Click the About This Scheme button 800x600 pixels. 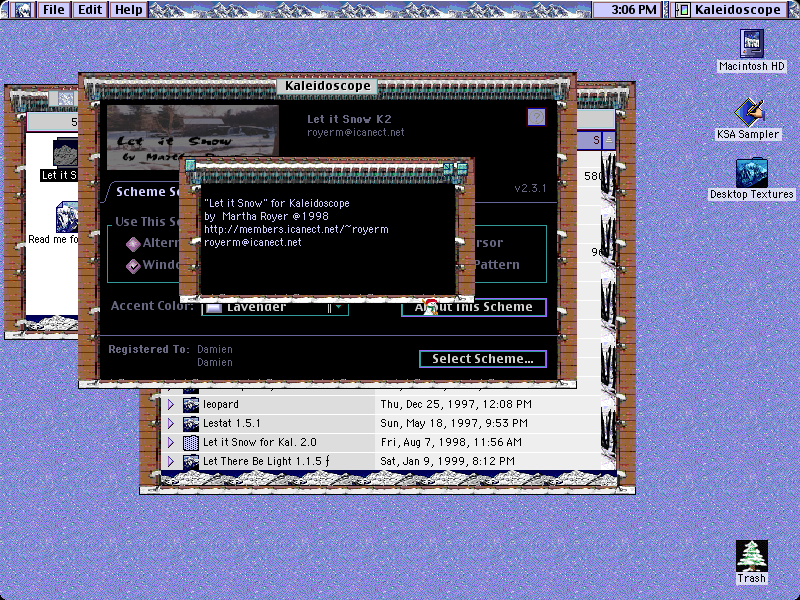coord(474,307)
